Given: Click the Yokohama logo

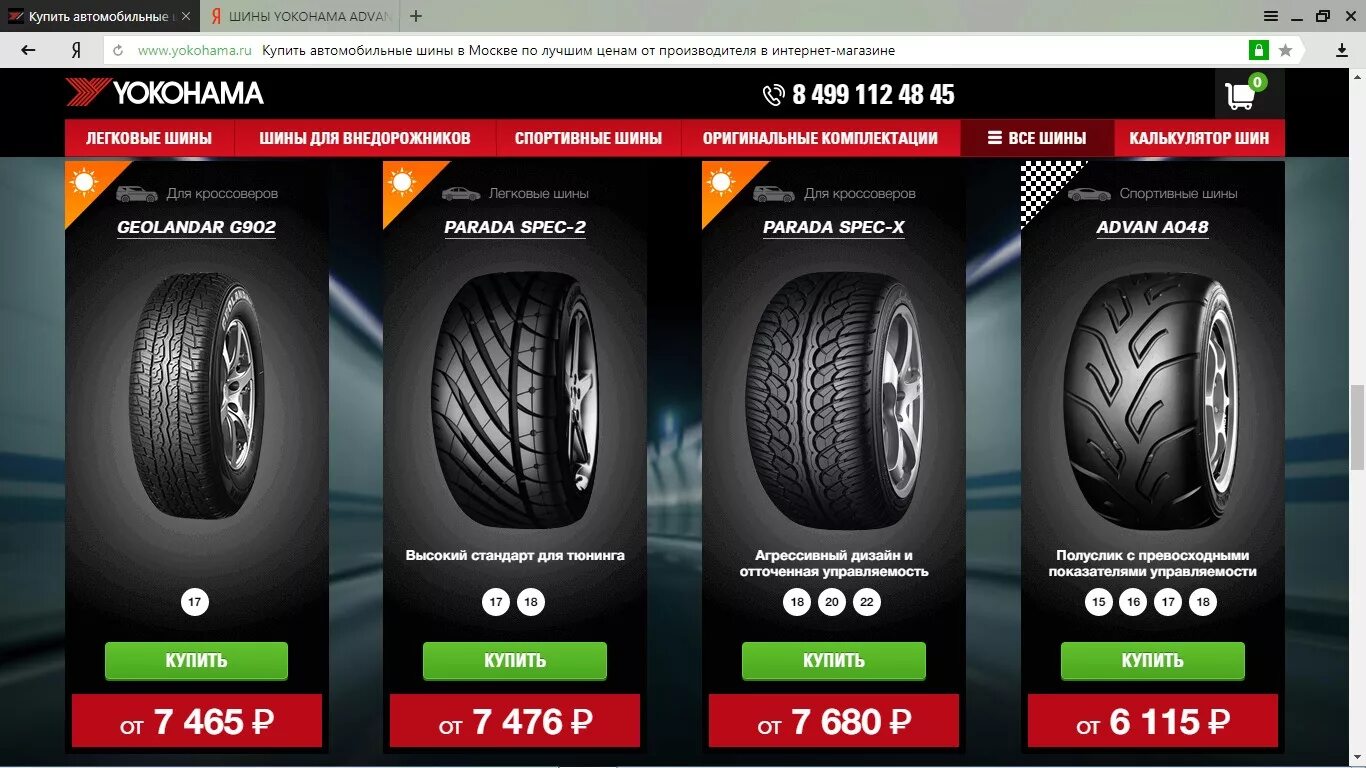Looking at the screenshot, I should [x=165, y=93].
